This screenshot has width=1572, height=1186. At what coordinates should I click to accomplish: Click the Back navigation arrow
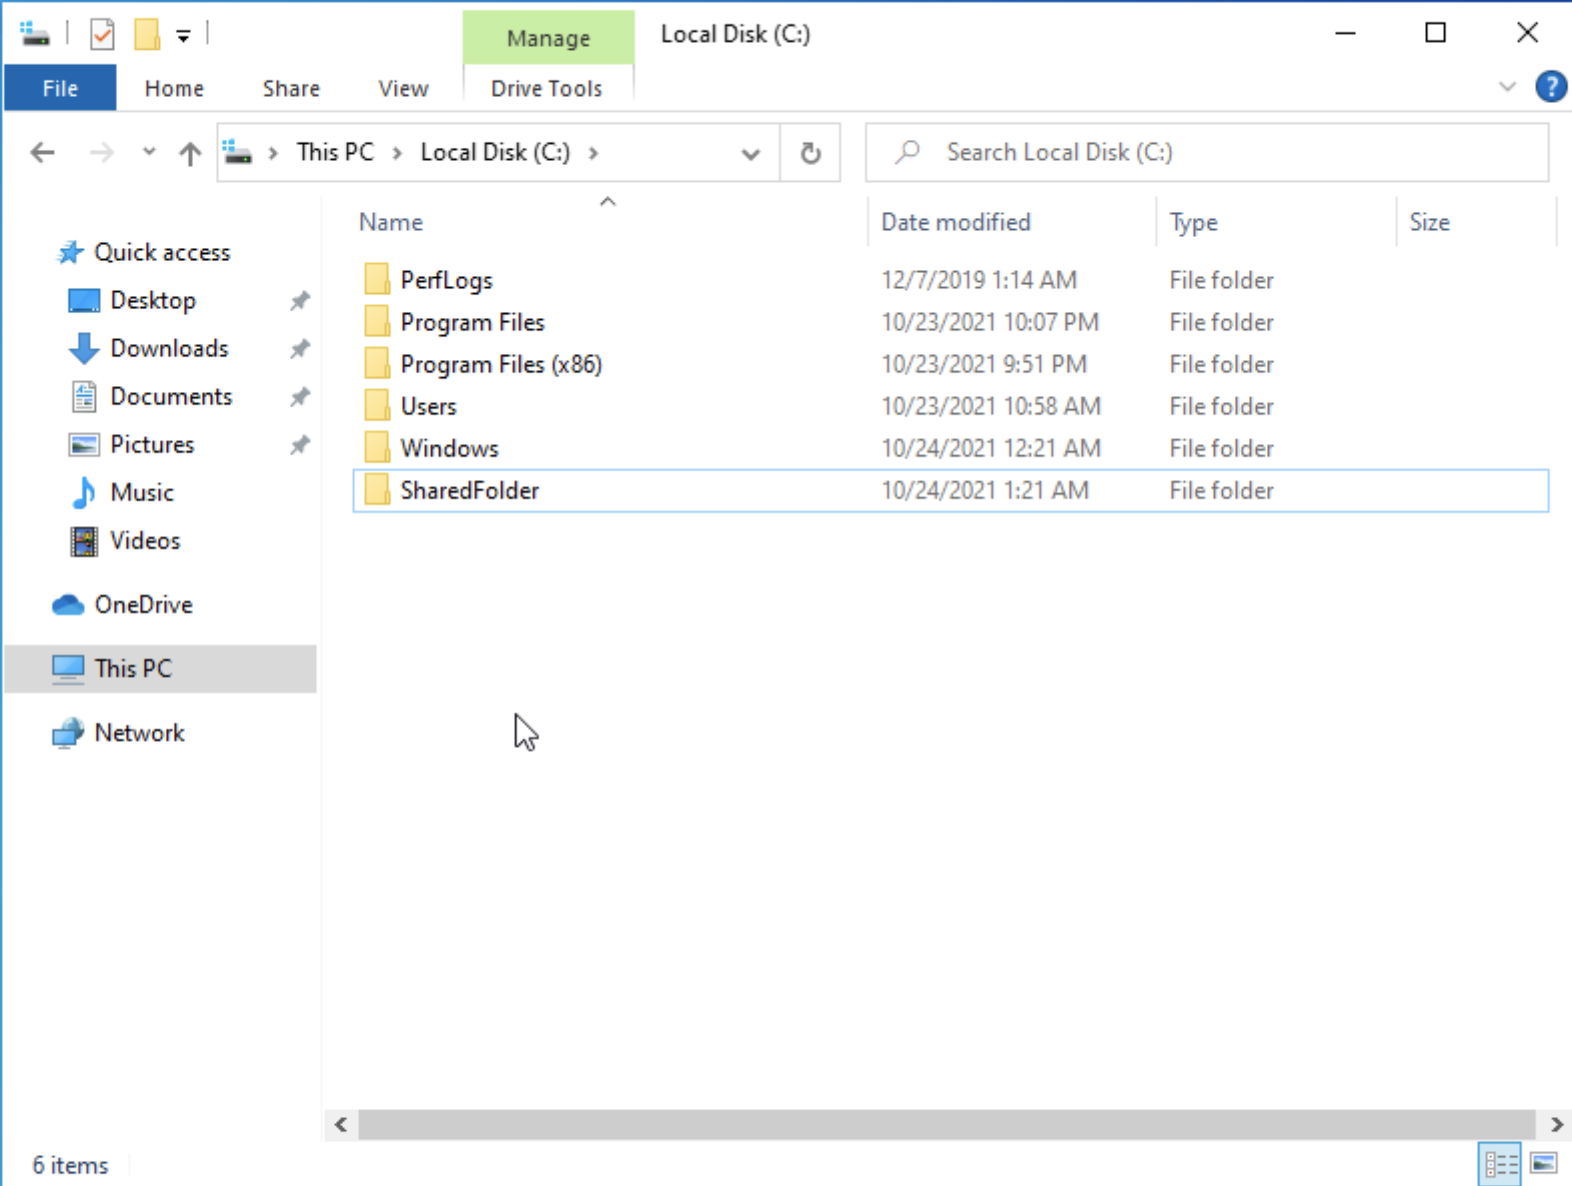[42, 153]
